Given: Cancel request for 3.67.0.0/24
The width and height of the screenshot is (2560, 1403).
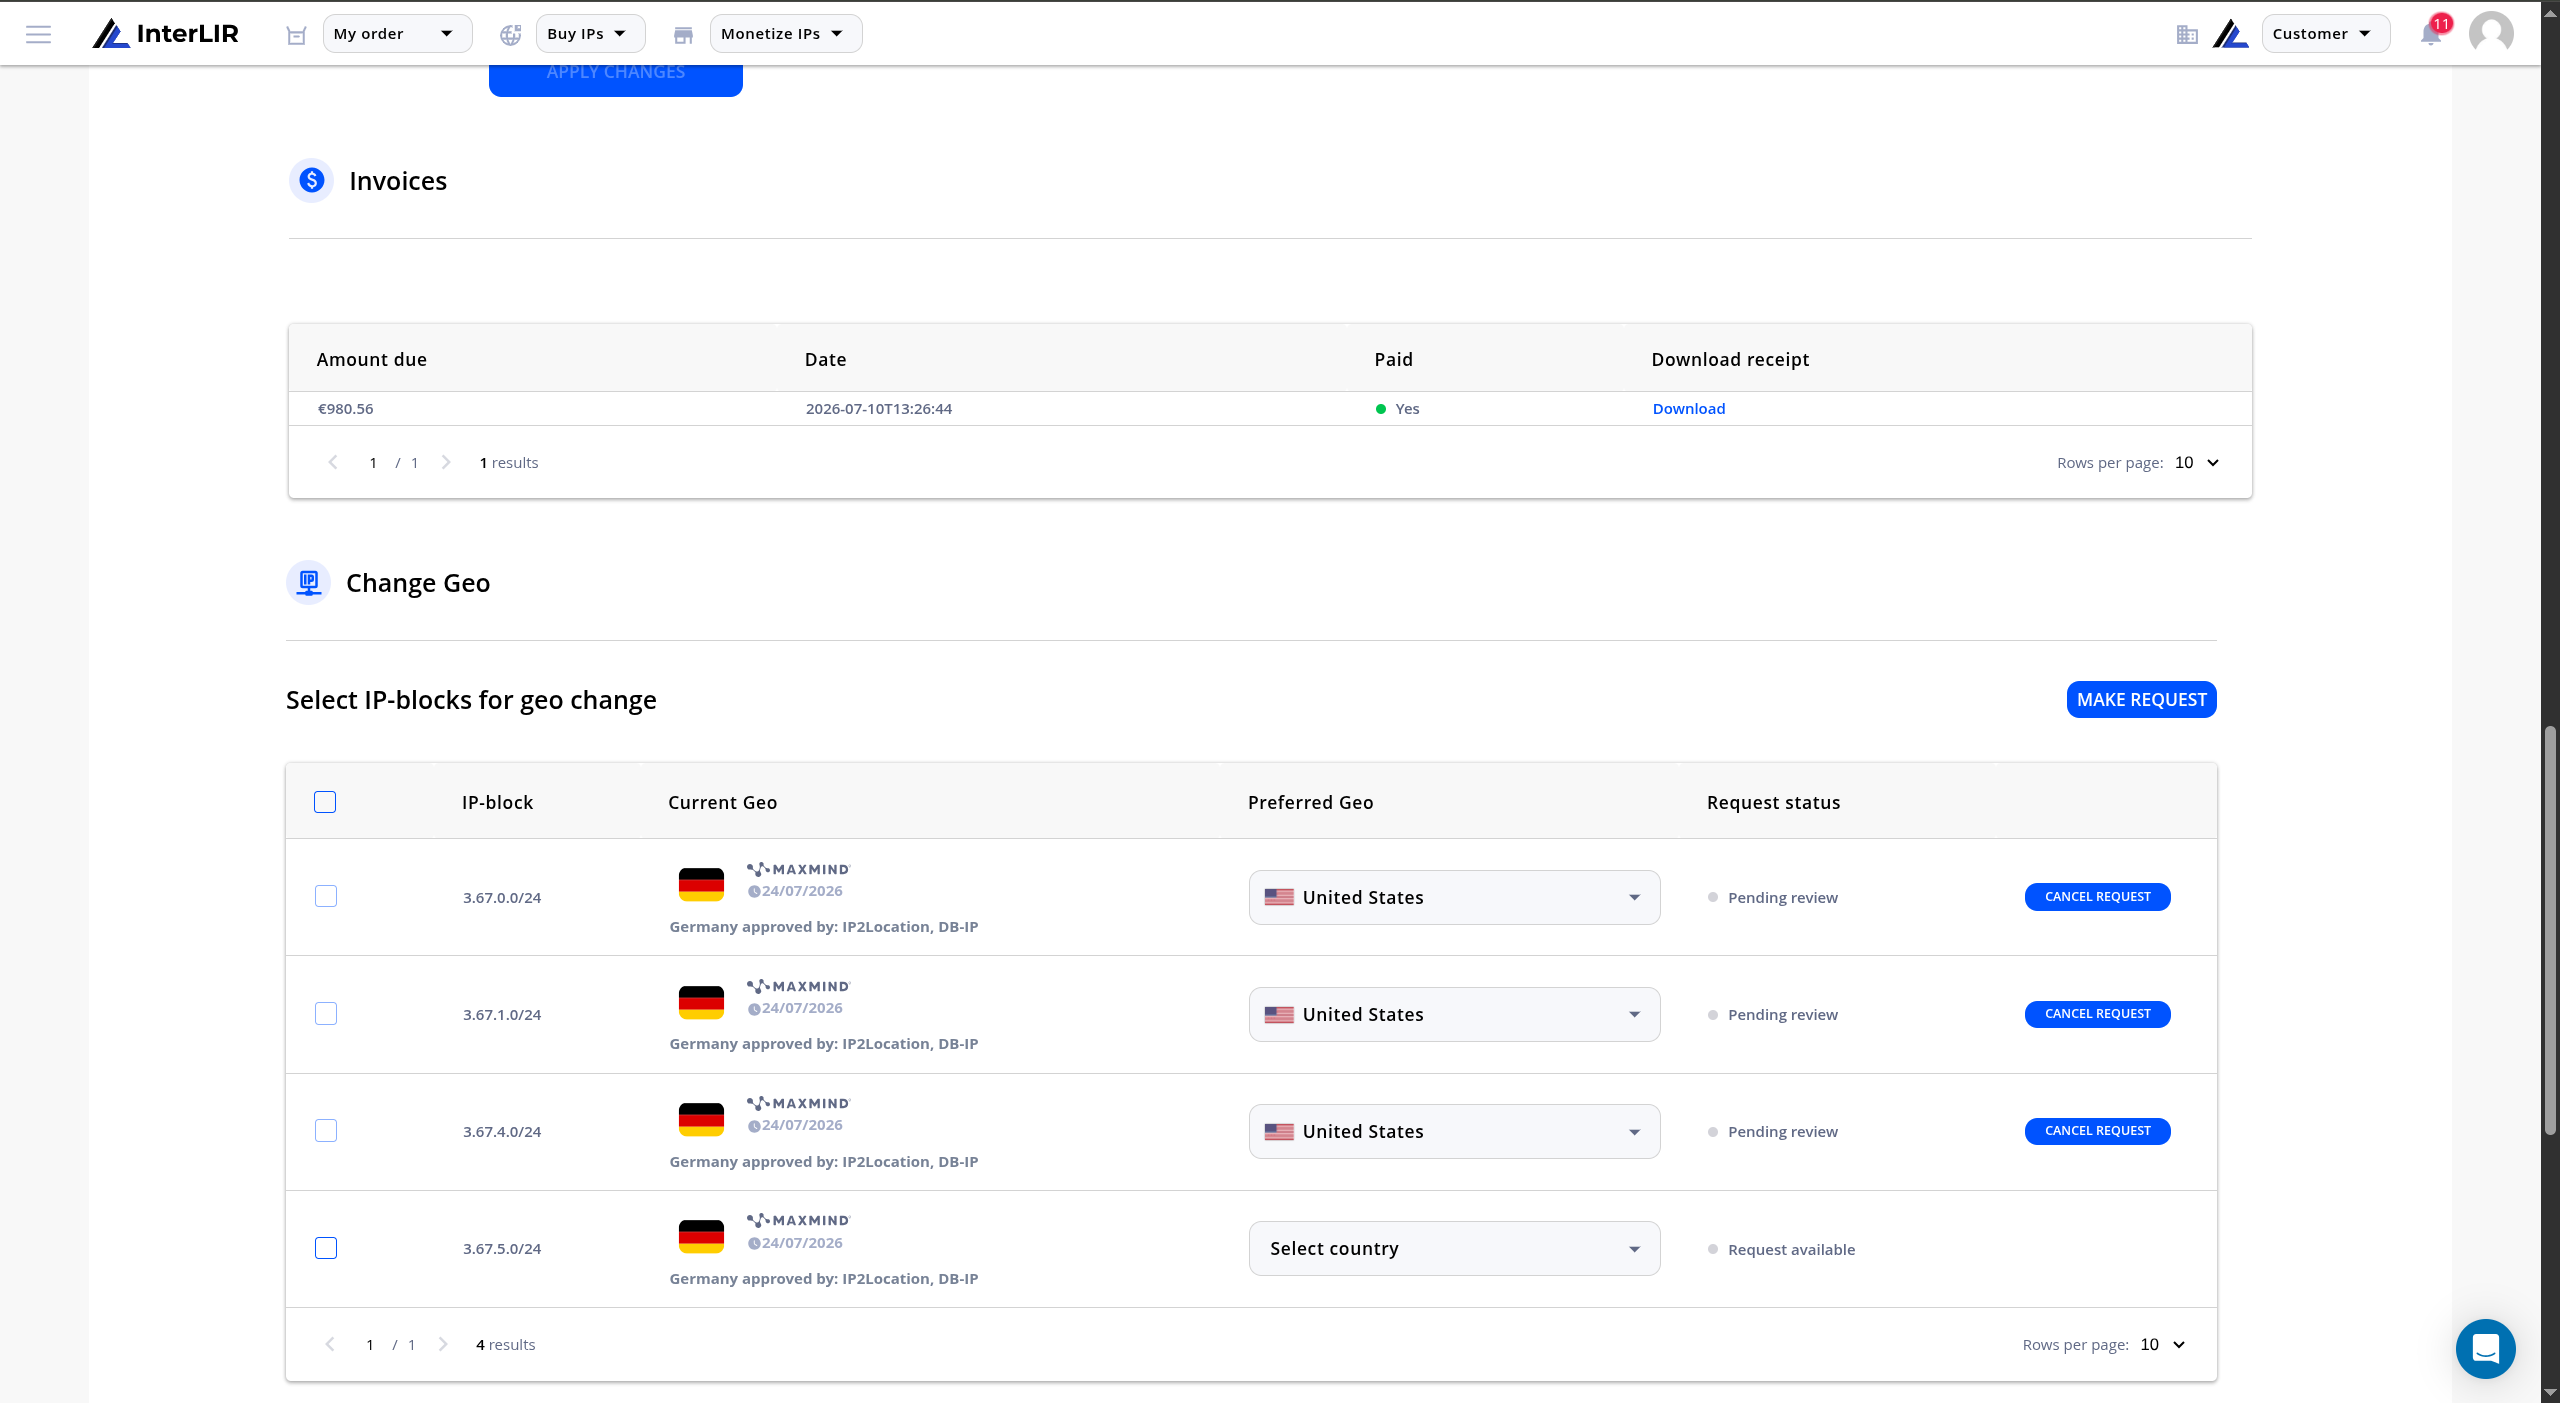Looking at the screenshot, I should pyautogui.click(x=2097, y=897).
